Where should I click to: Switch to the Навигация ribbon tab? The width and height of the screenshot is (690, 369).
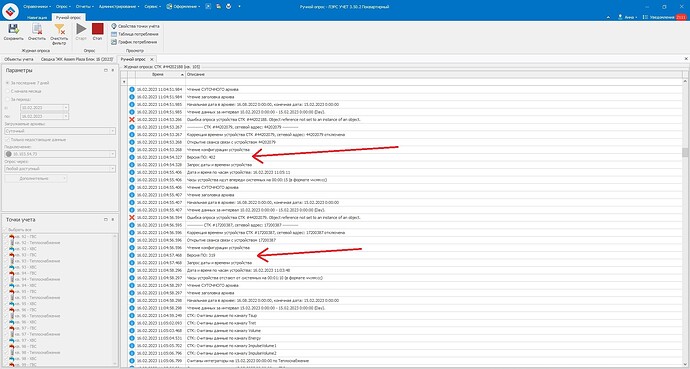(x=37, y=17)
